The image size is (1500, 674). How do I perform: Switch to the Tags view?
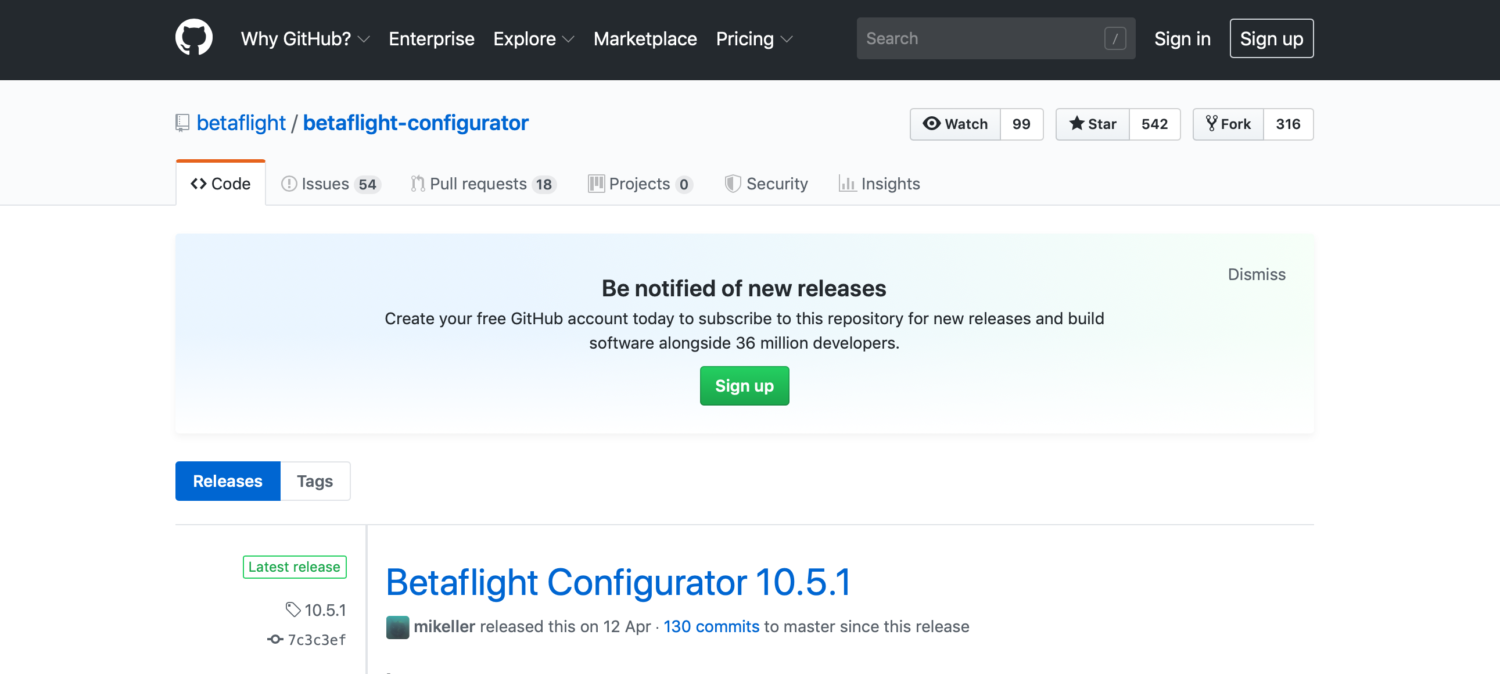[315, 481]
